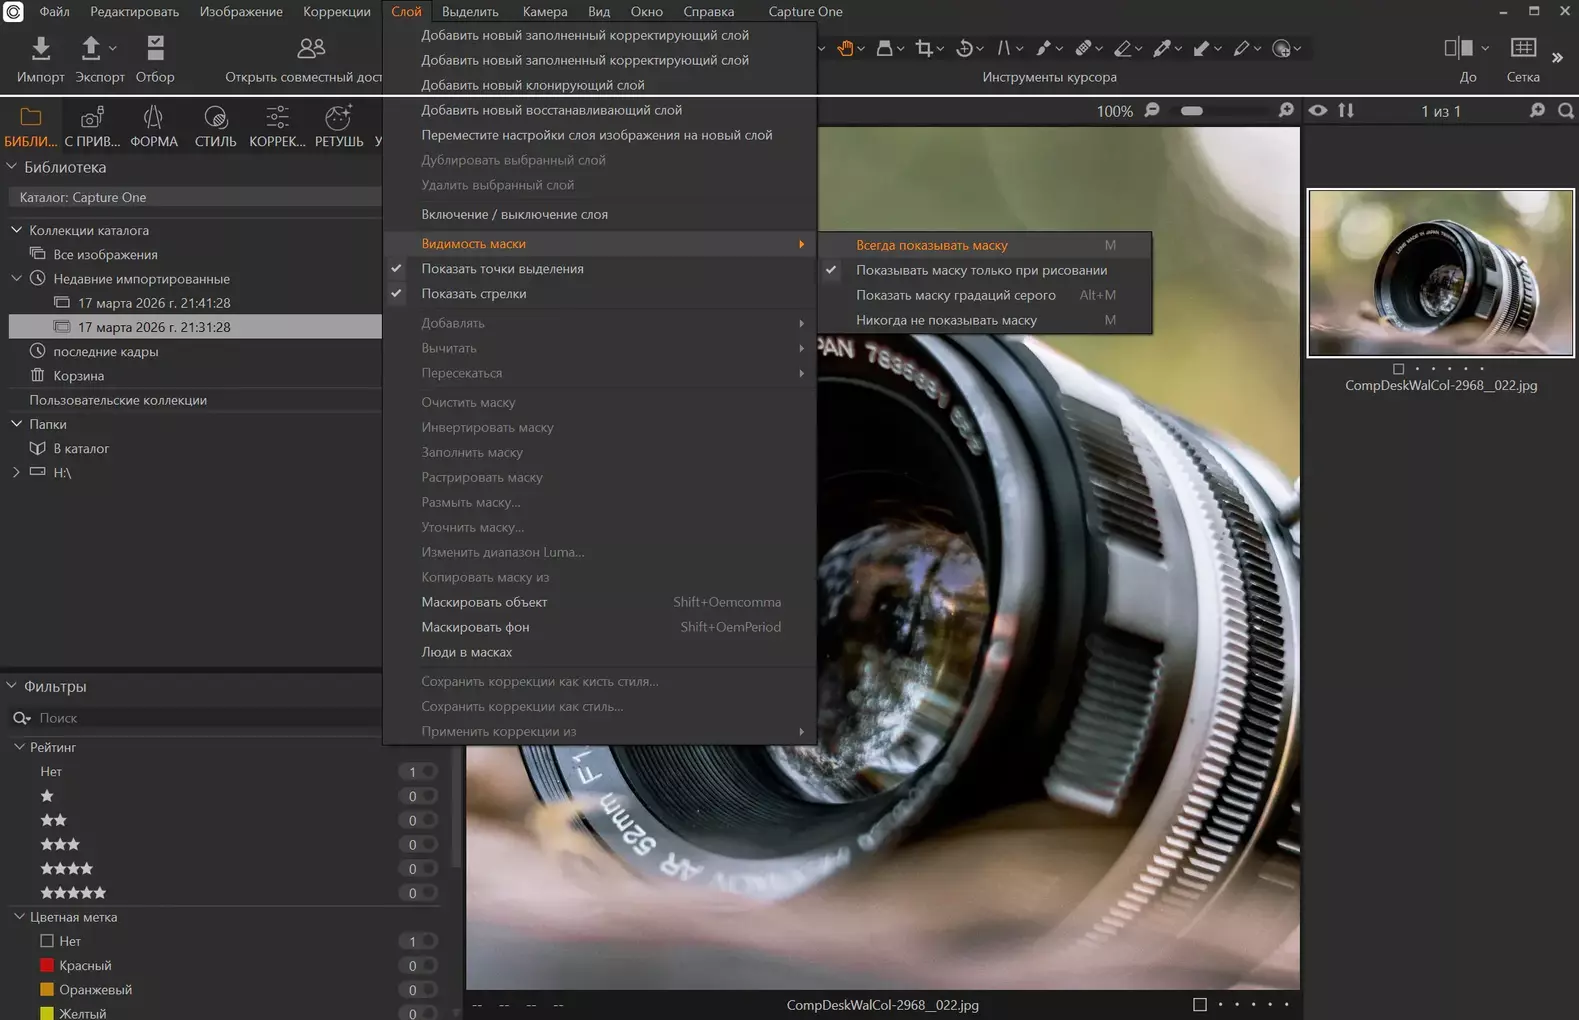Expand the H:\ folder tree node
The image size is (1579, 1020).
(16, 472)
